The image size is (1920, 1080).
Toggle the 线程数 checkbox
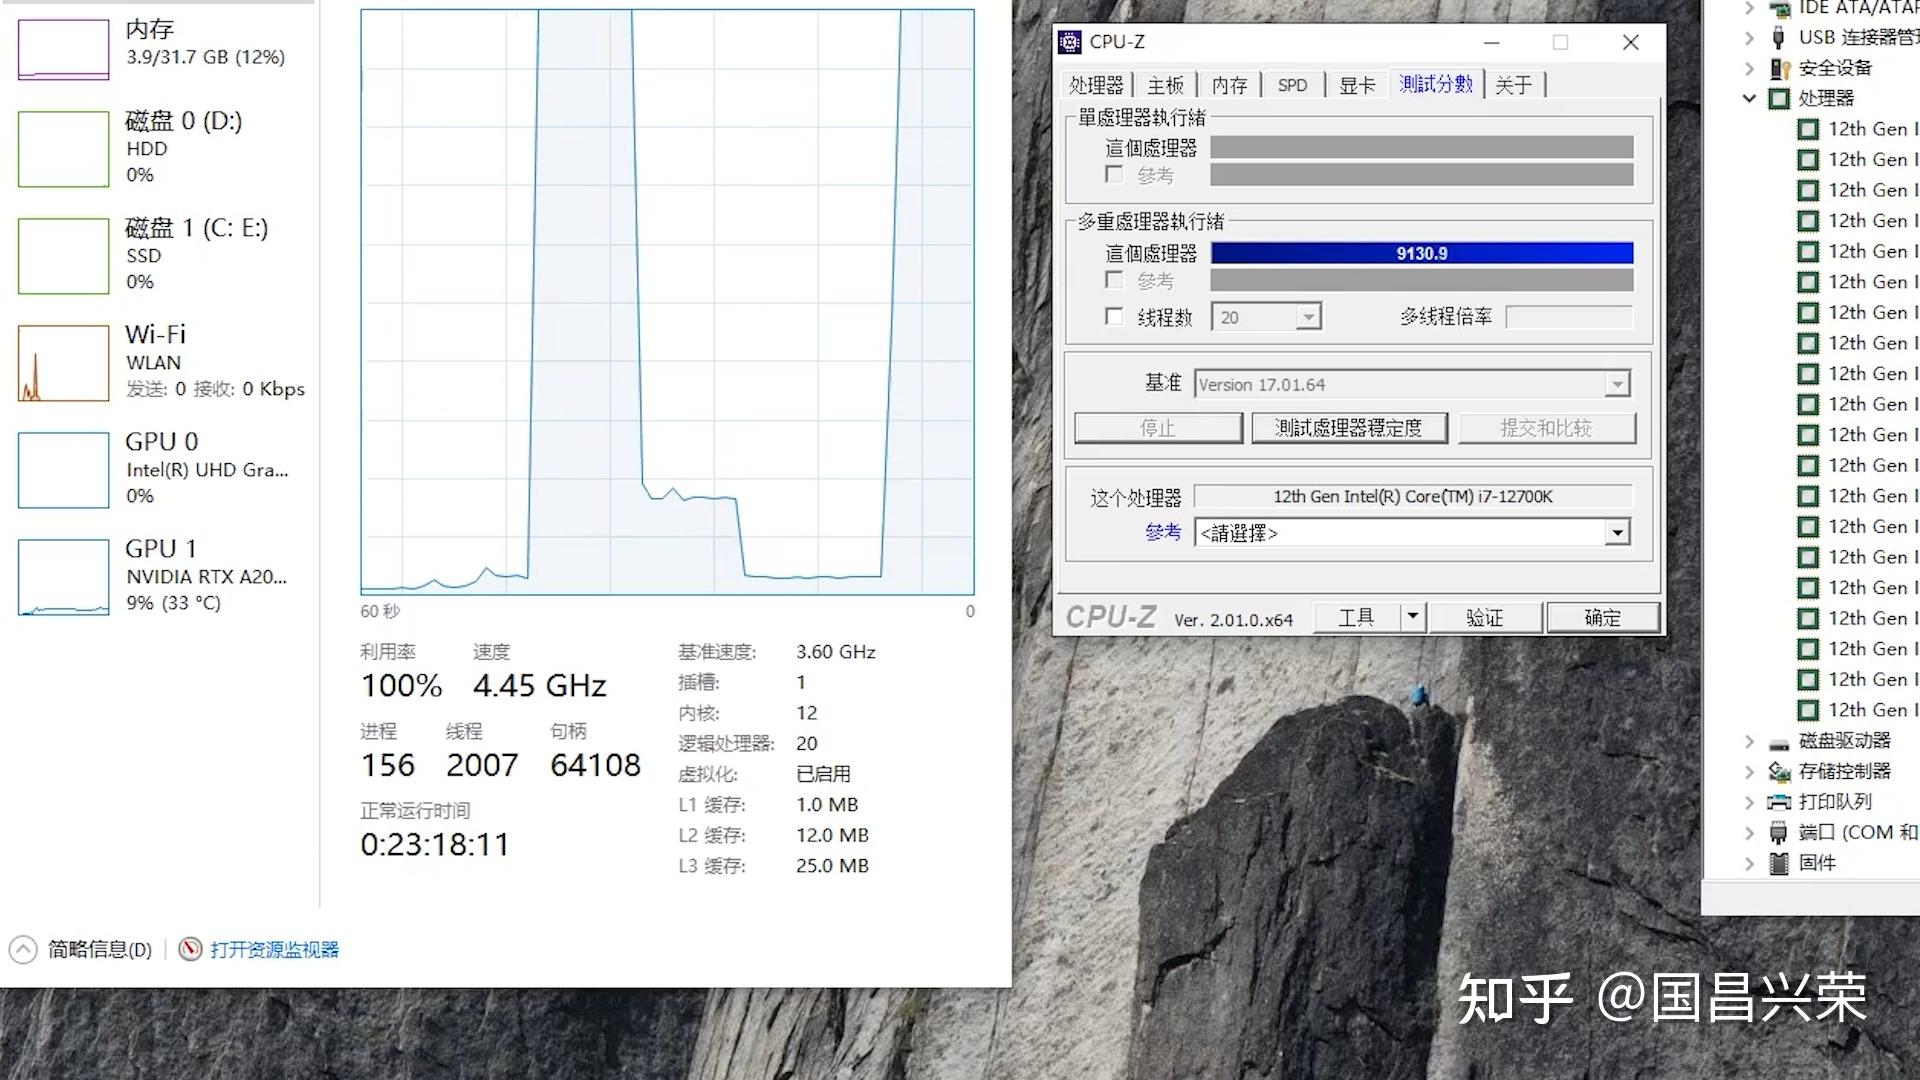pos(1114,317)
